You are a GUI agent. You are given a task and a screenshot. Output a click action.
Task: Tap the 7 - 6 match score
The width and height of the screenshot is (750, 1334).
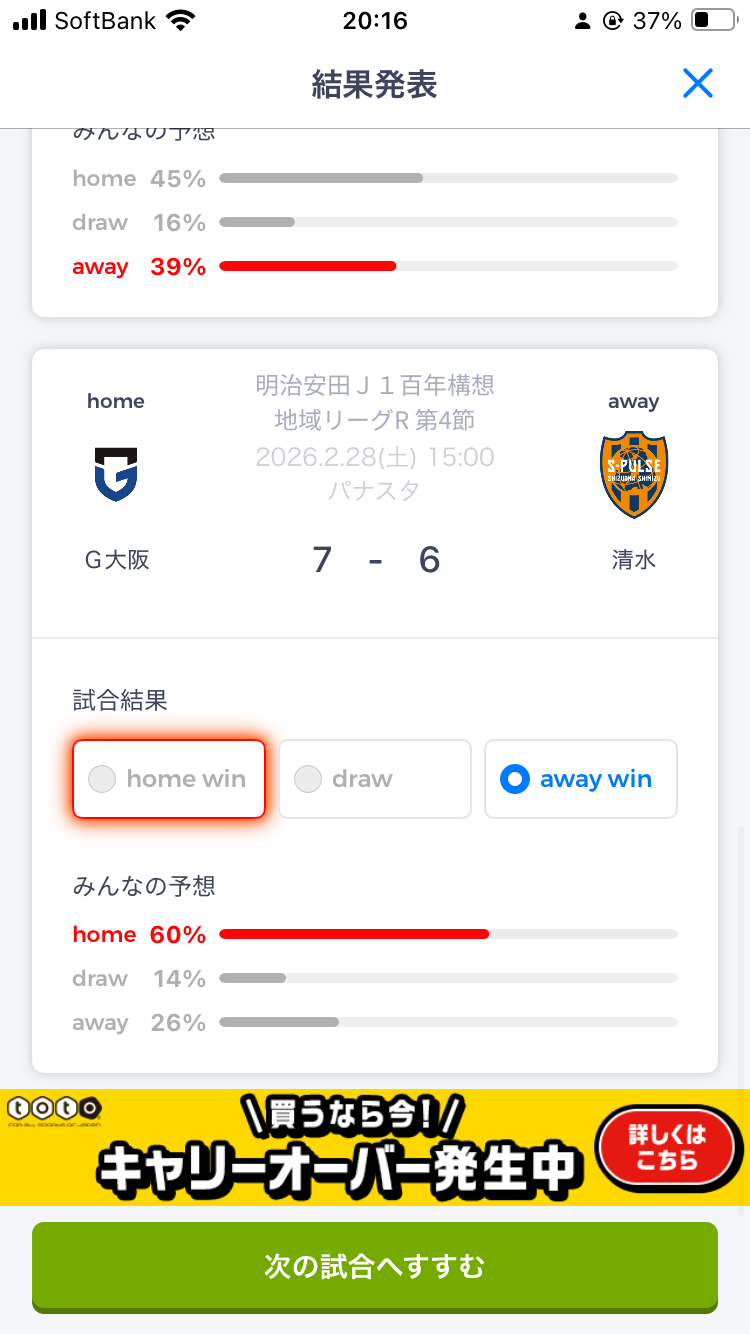click(x=375, y=560)
